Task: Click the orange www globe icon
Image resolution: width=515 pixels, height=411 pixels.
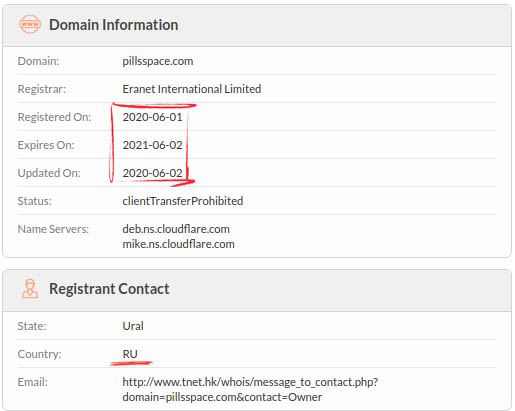Action: pos(30,24)
